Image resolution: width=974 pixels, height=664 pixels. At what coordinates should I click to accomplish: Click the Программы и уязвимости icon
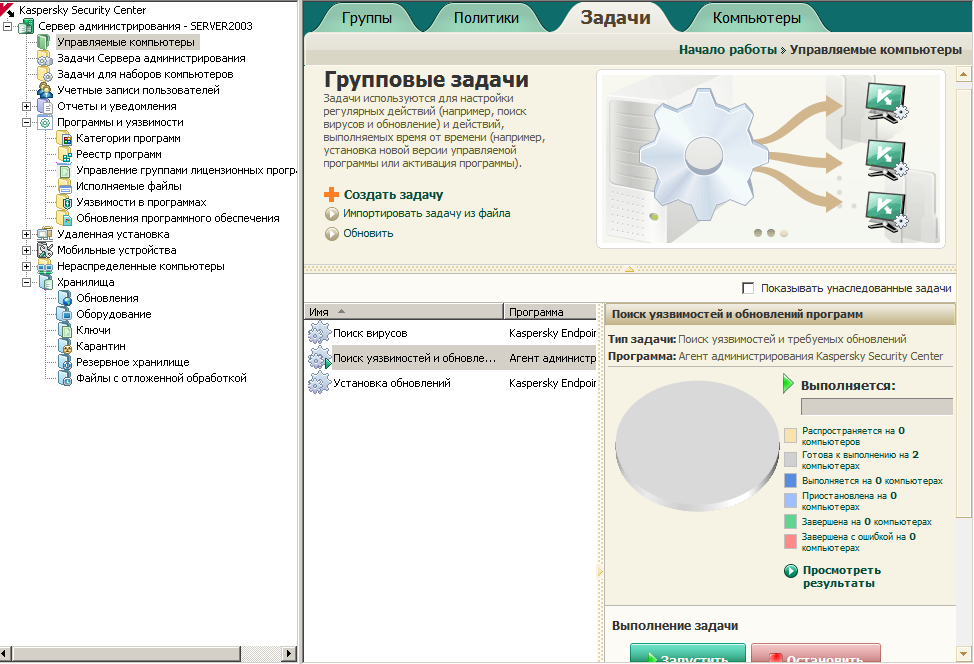(x=45, y=122)
